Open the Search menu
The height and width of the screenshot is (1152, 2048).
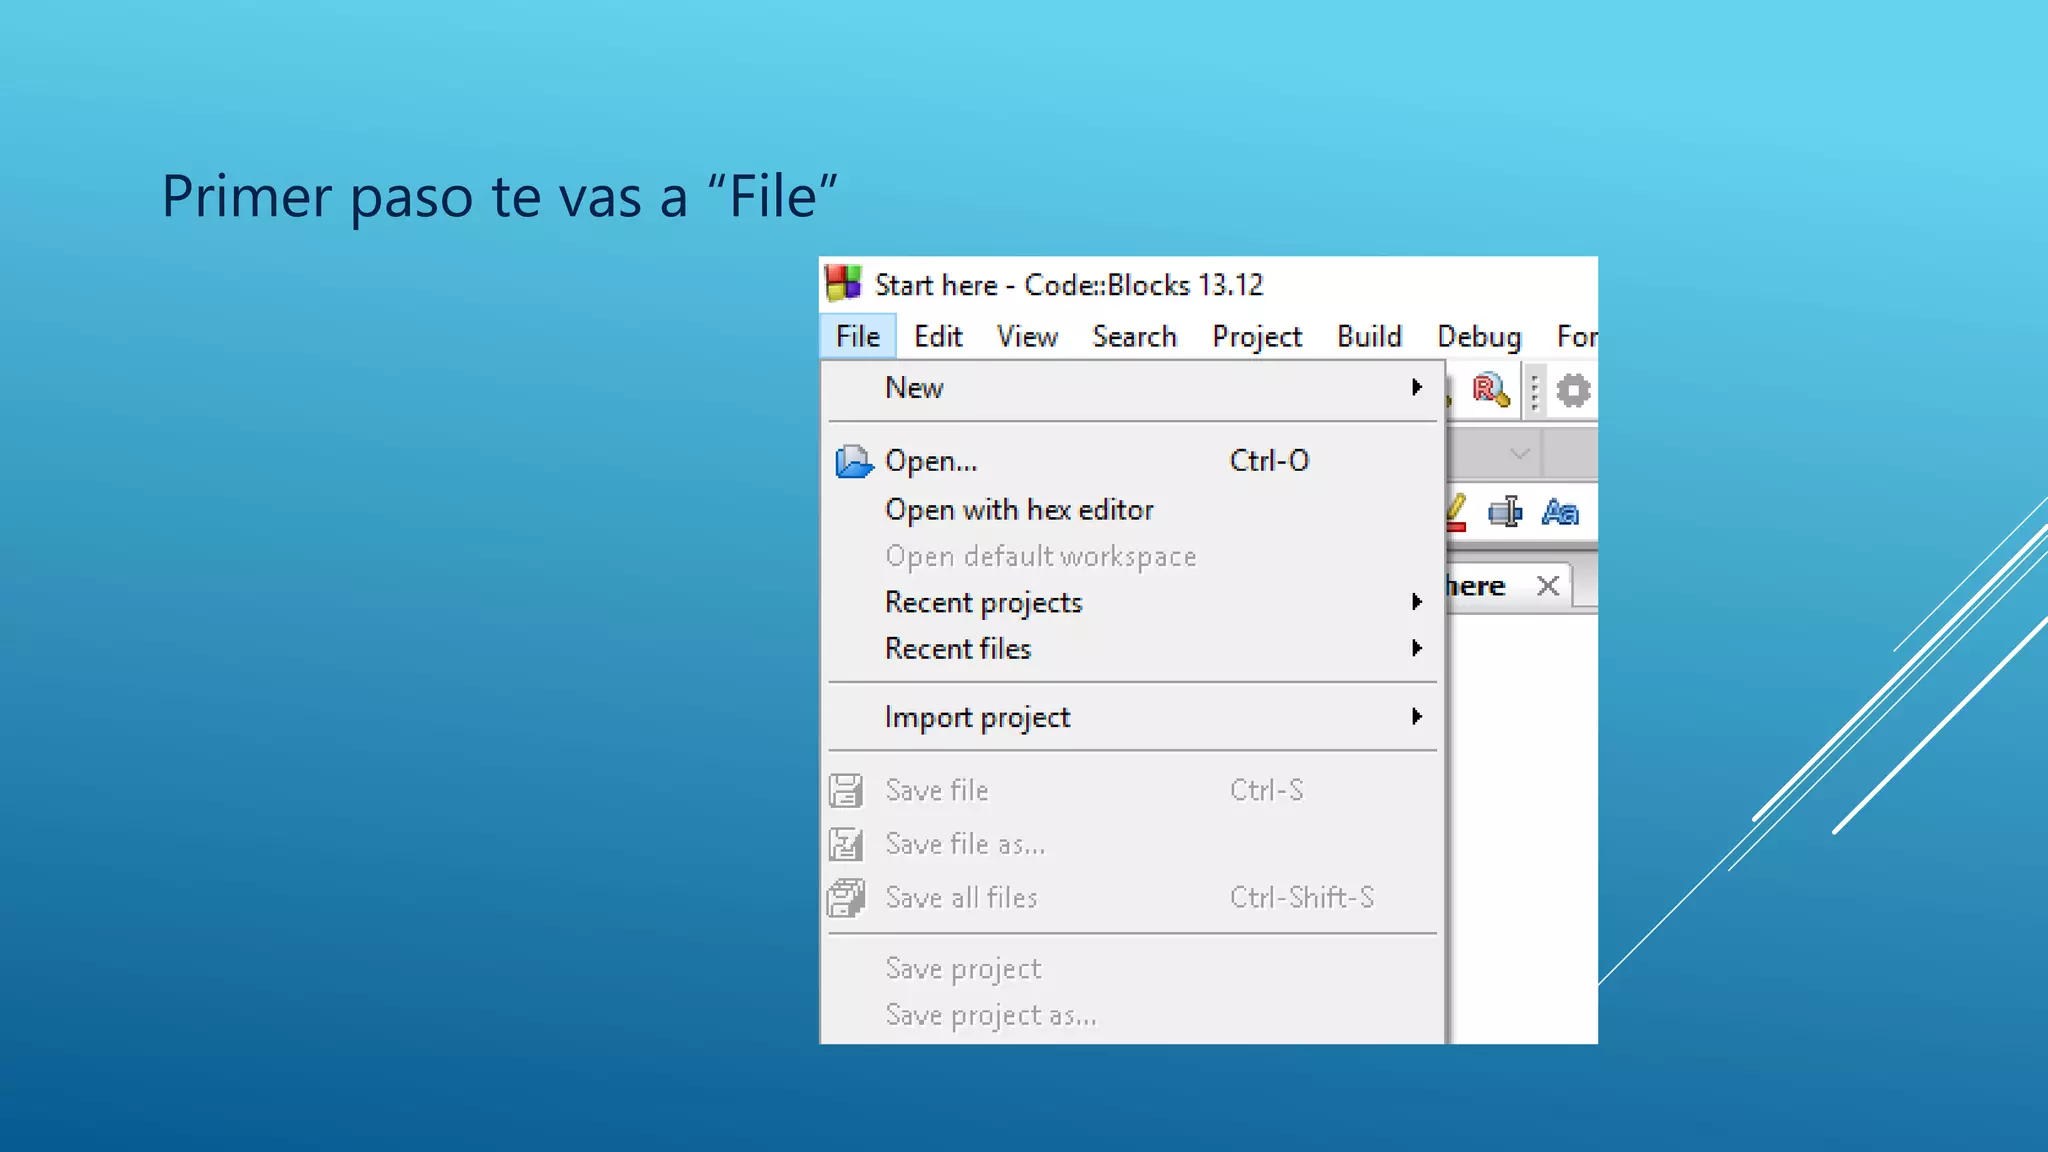pos(1134,336)
